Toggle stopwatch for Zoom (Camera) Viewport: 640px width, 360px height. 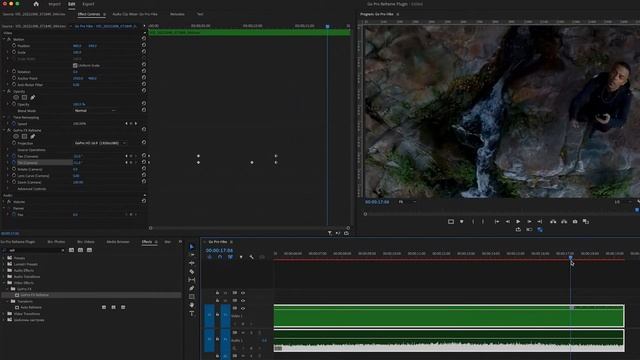click(x=14, y=182)
